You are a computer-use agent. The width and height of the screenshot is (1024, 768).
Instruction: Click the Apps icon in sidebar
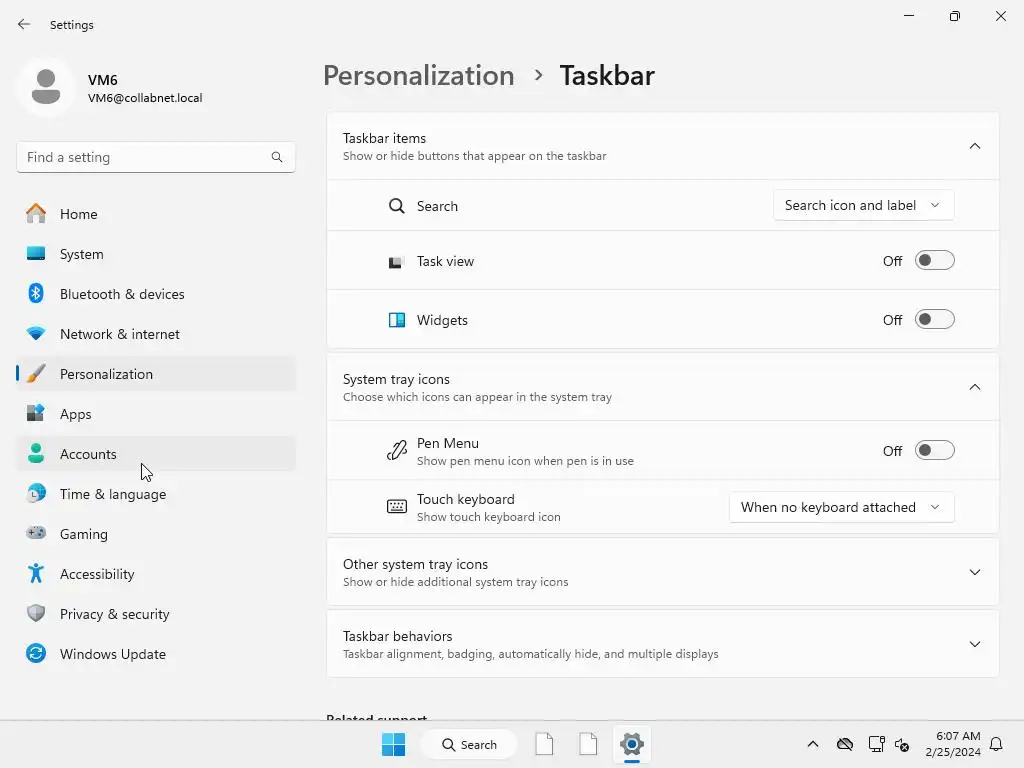(x=36, y=413)
